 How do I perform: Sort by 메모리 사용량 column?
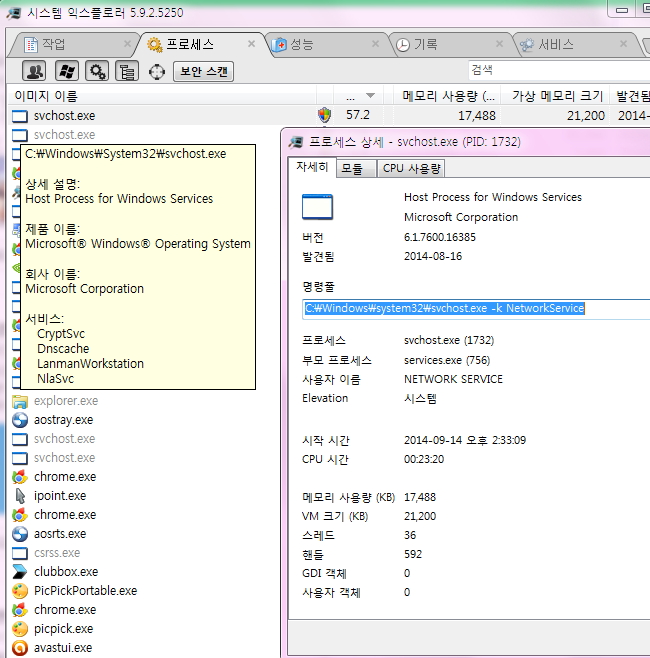pos(447,96)
